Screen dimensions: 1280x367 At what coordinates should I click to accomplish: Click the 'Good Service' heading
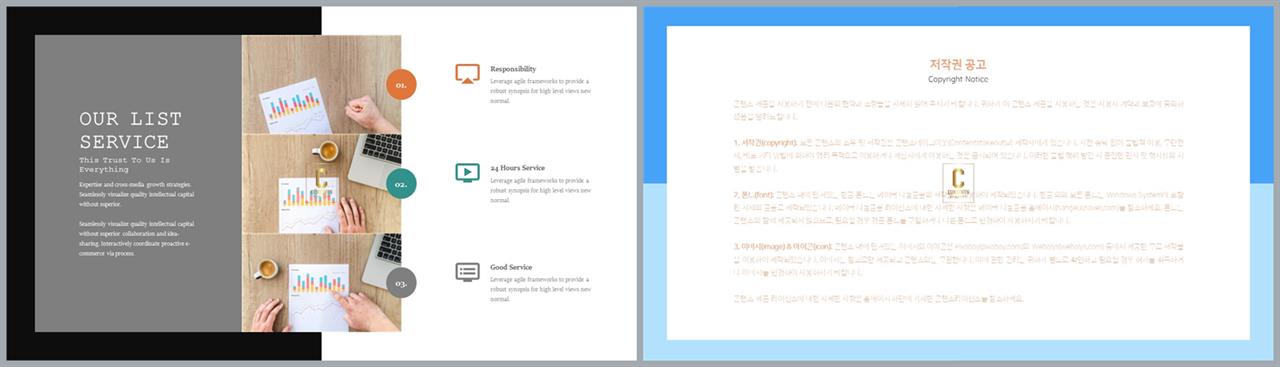[x=511, y=267]
